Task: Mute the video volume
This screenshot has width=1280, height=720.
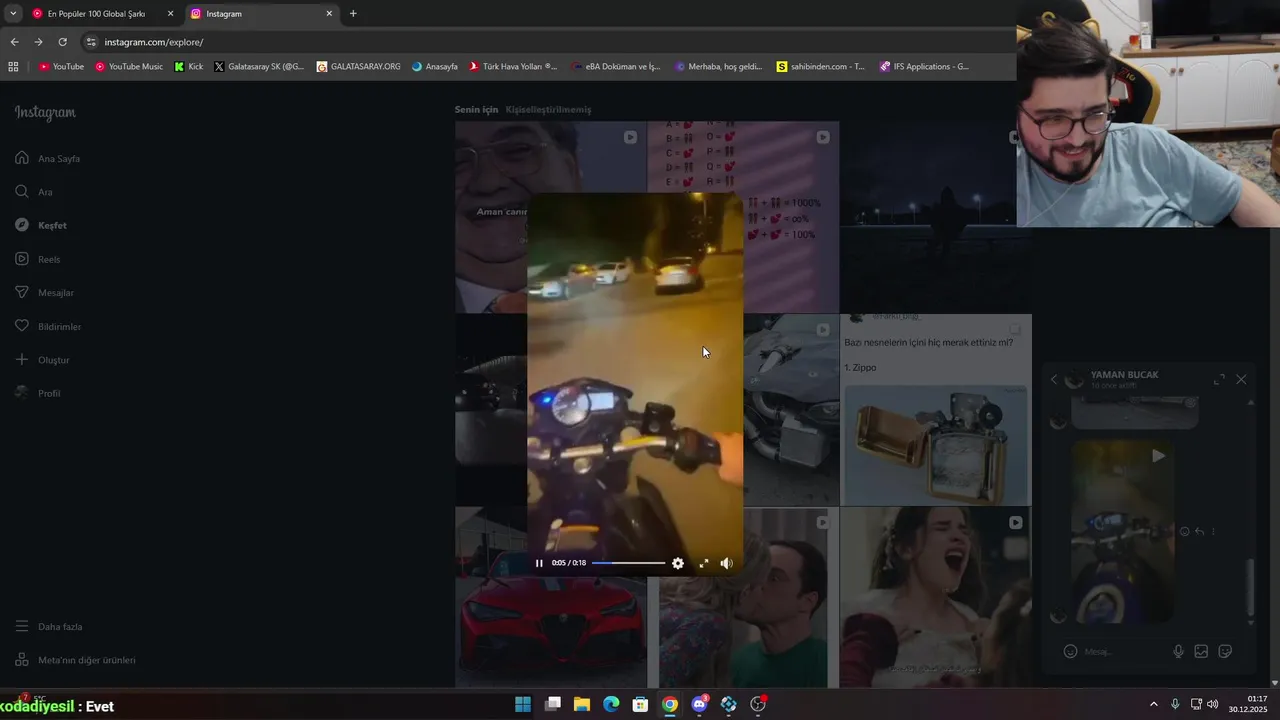Action: [x=727, y=563]
